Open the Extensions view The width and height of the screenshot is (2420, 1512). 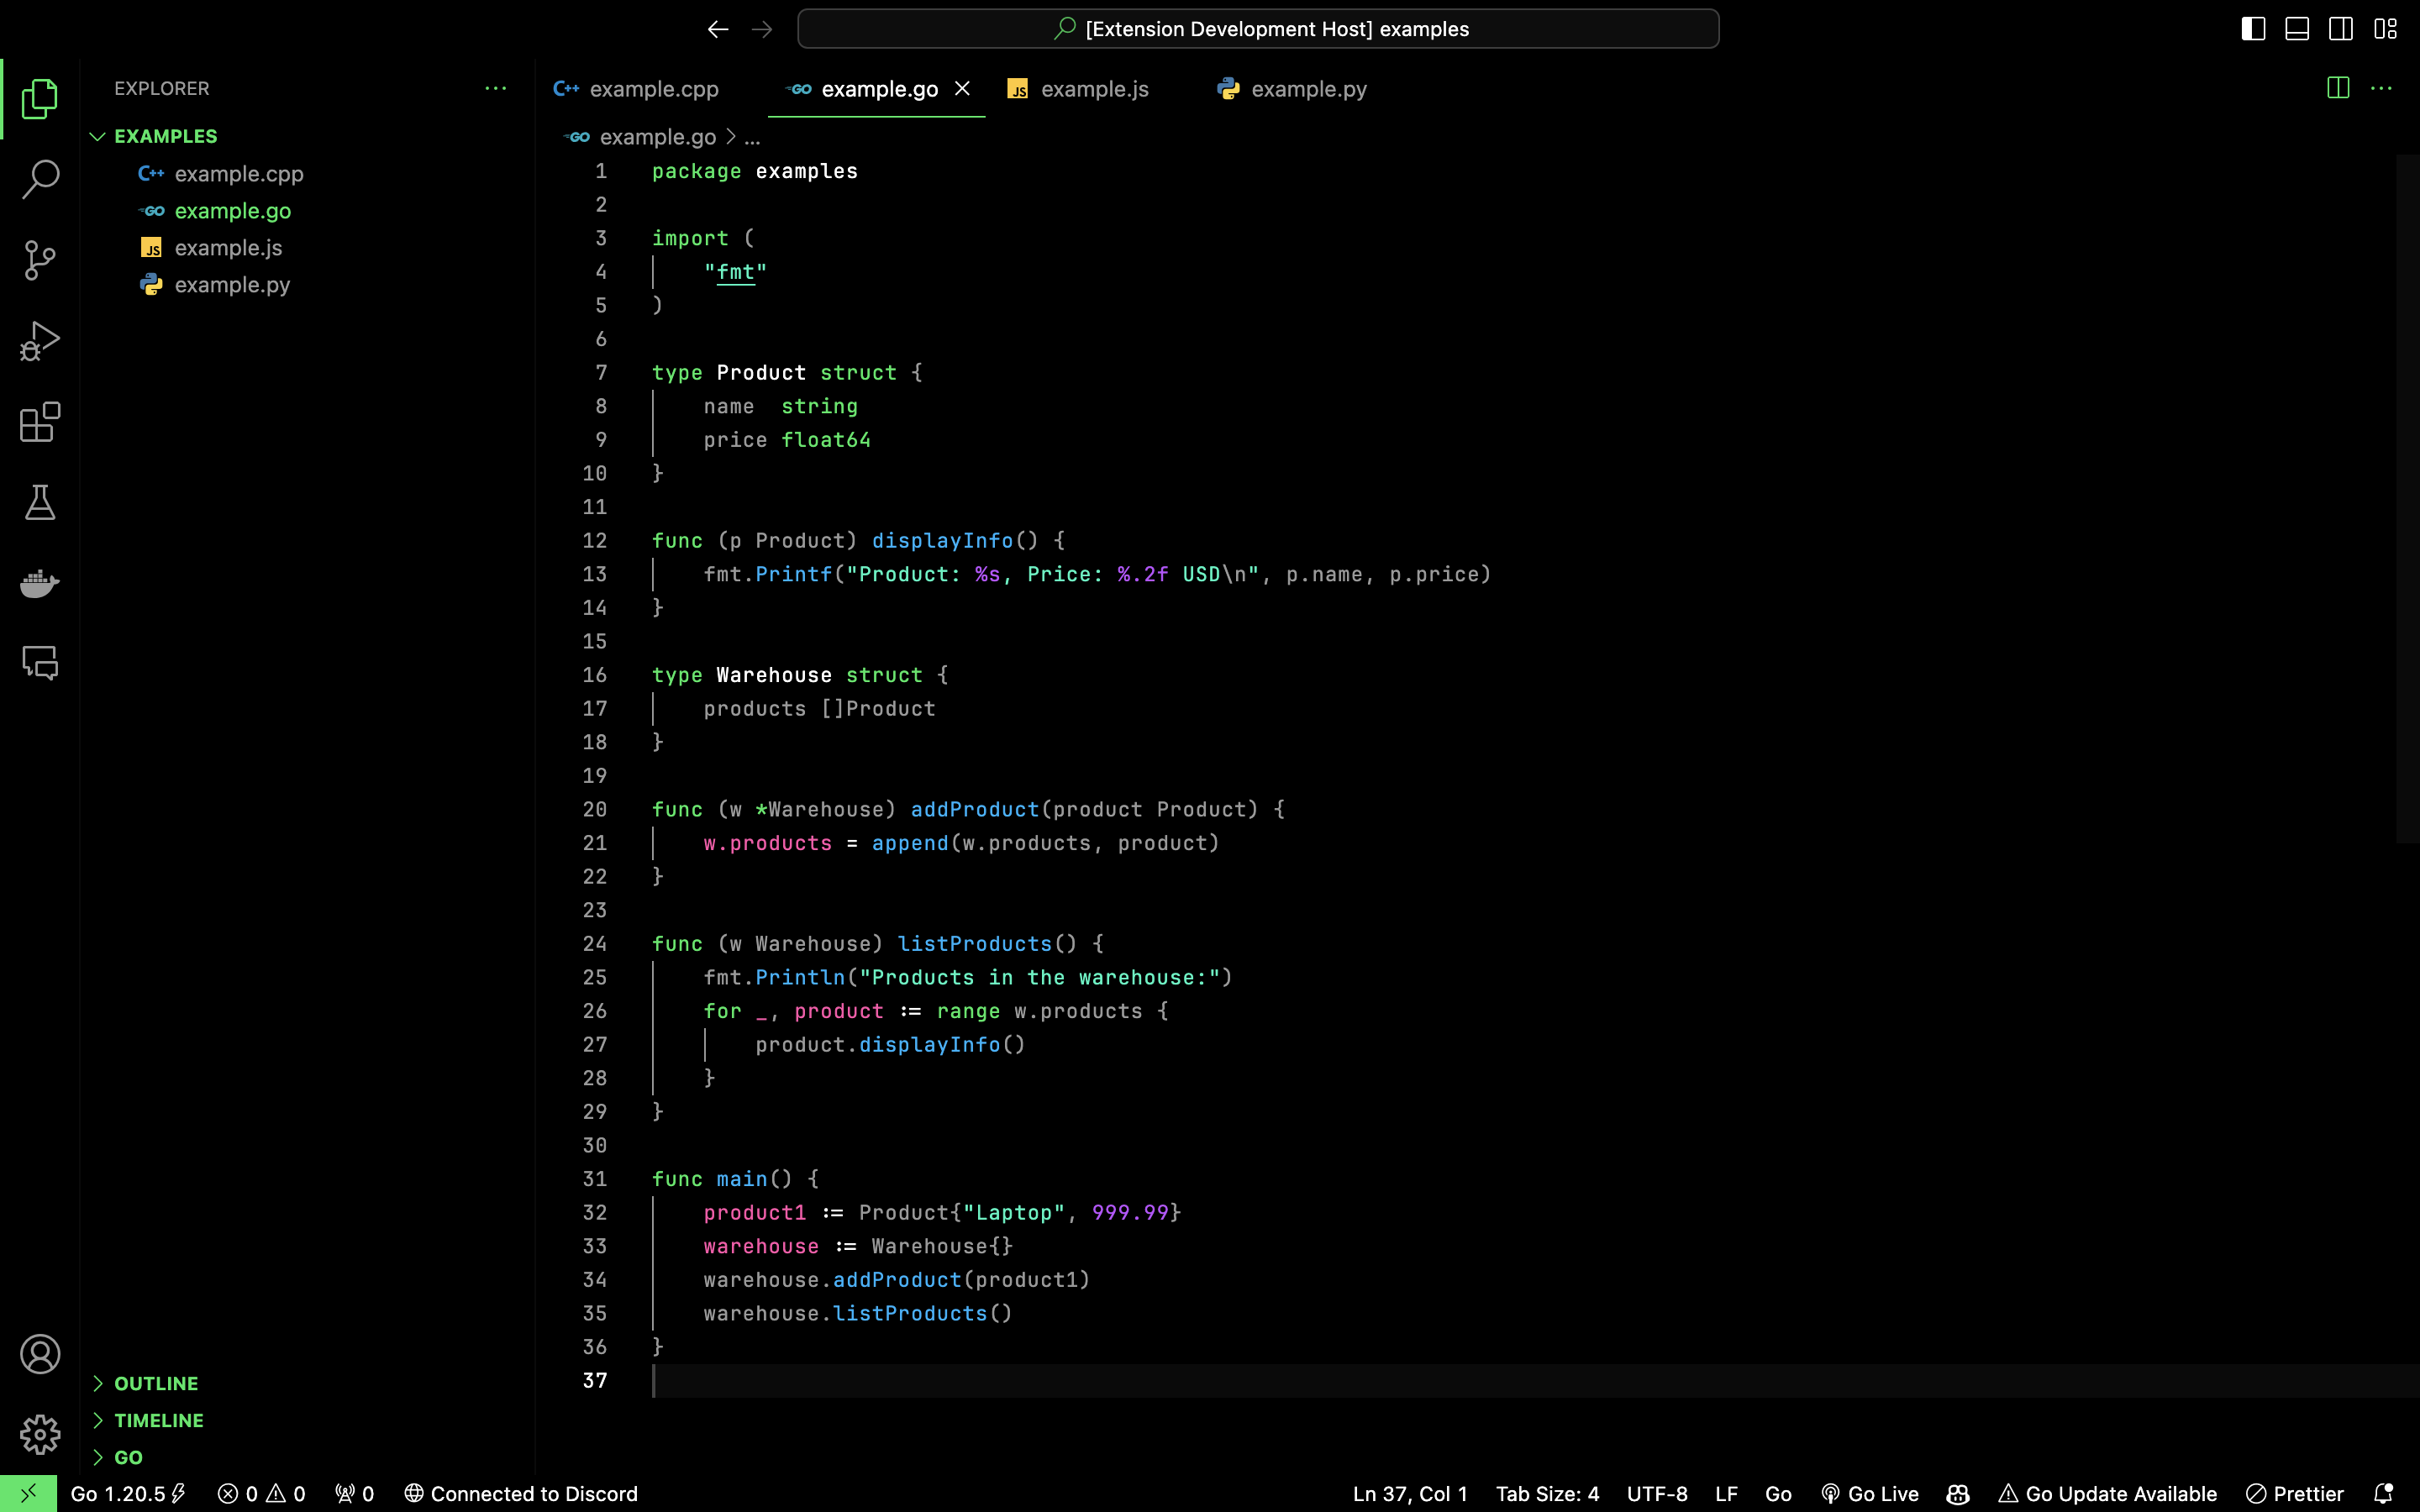coord(40,422)
